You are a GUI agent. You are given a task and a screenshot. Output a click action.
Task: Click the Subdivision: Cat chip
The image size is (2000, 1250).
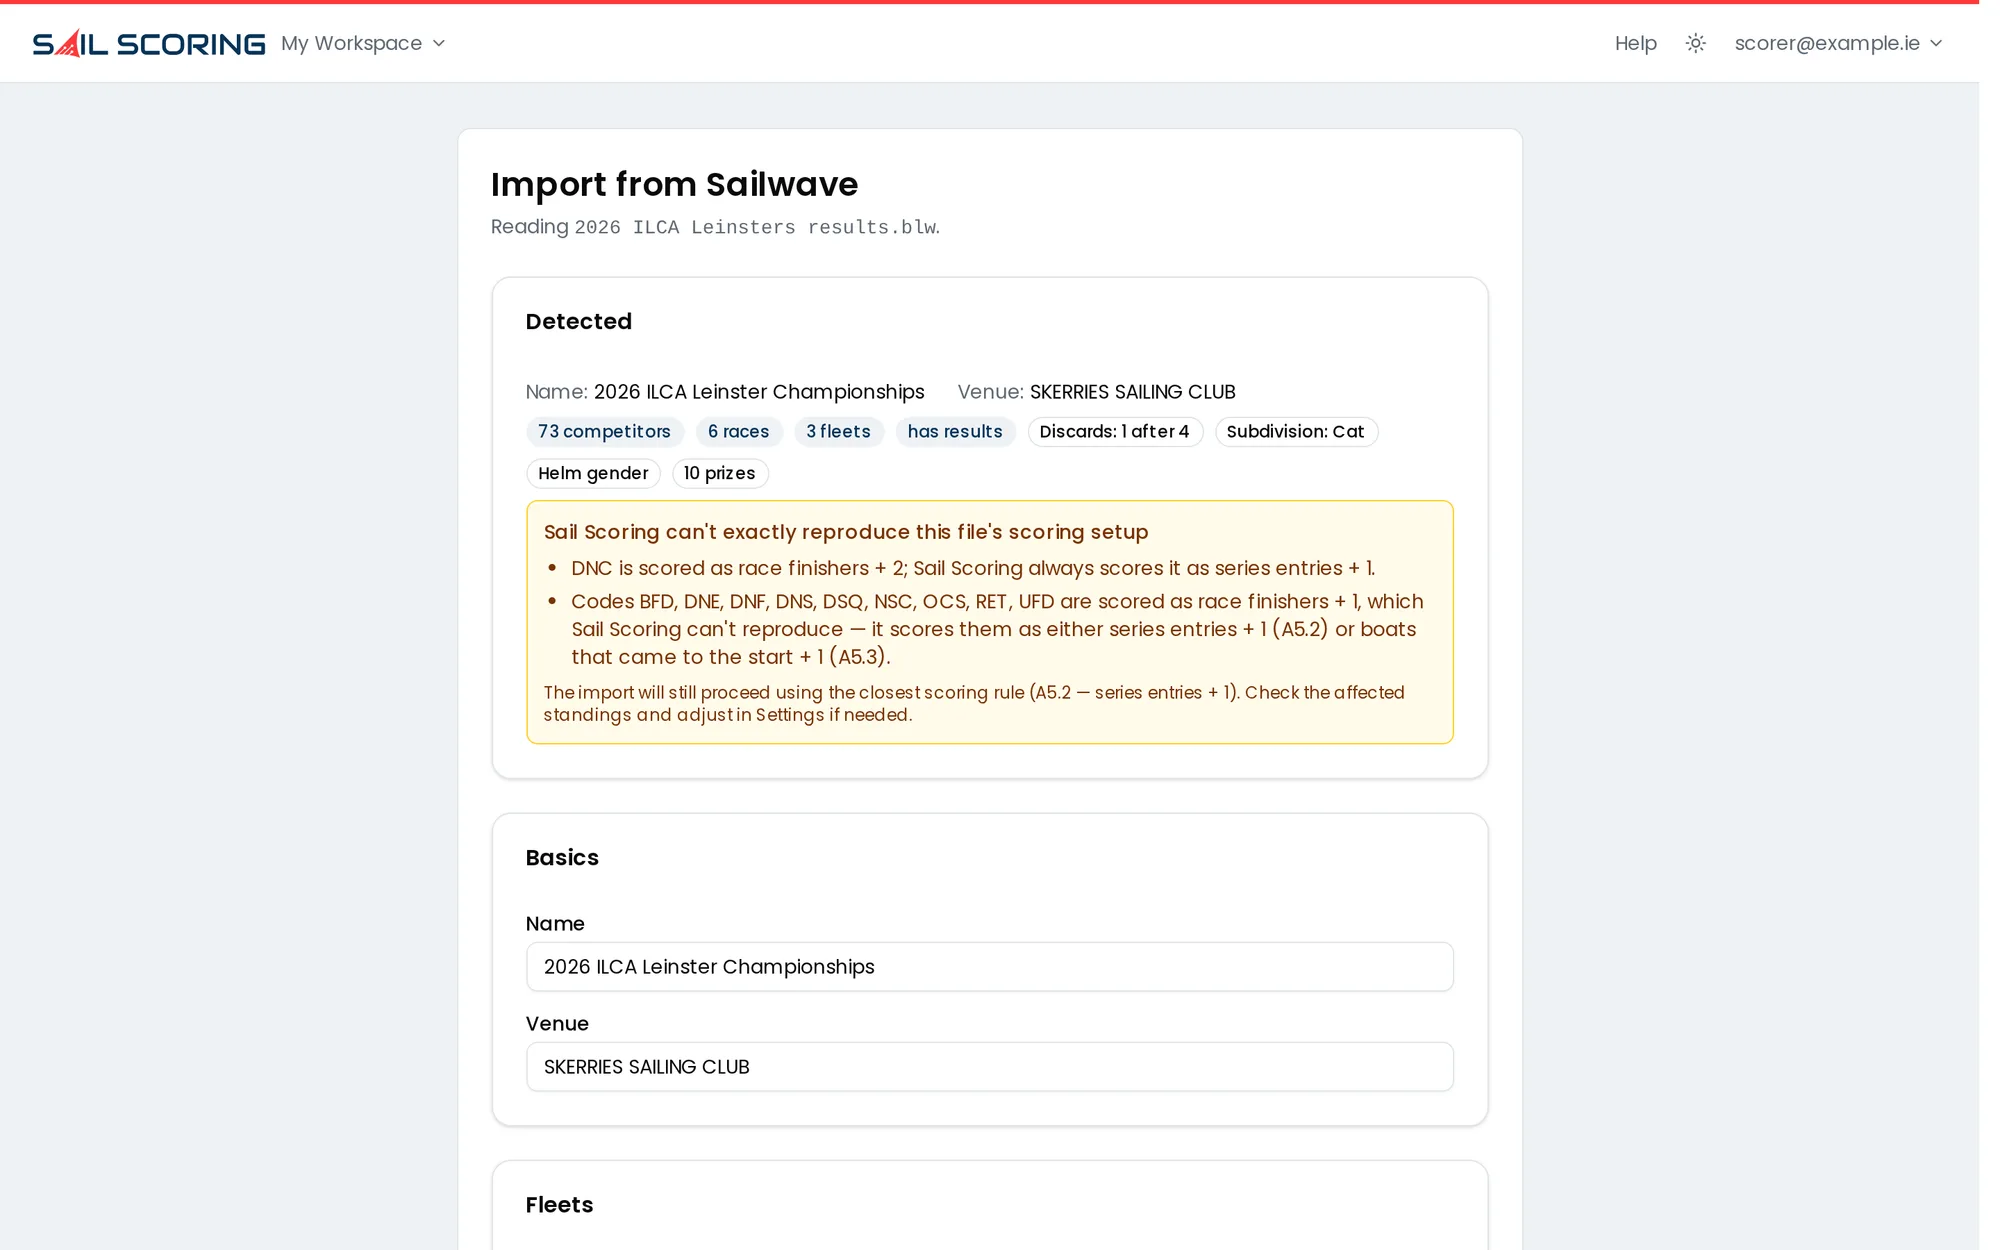(x=1295, y=432)
